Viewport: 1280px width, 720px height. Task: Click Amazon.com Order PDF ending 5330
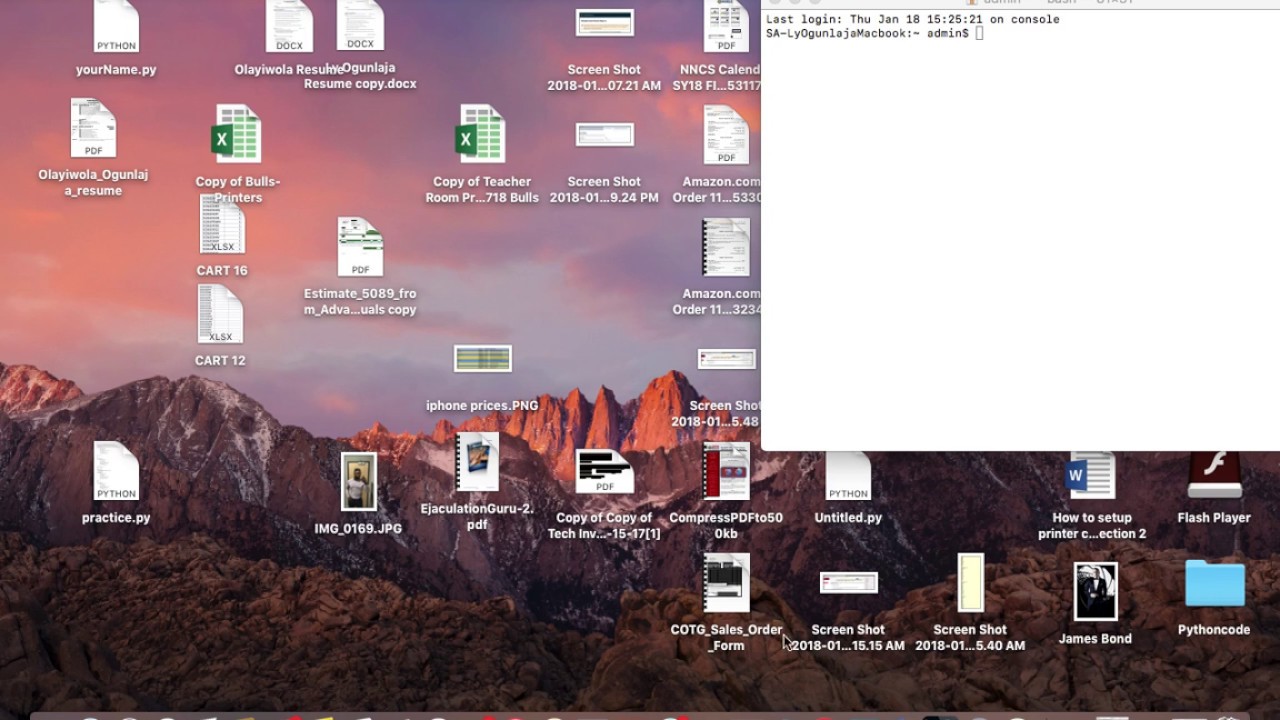coord(726,134)
